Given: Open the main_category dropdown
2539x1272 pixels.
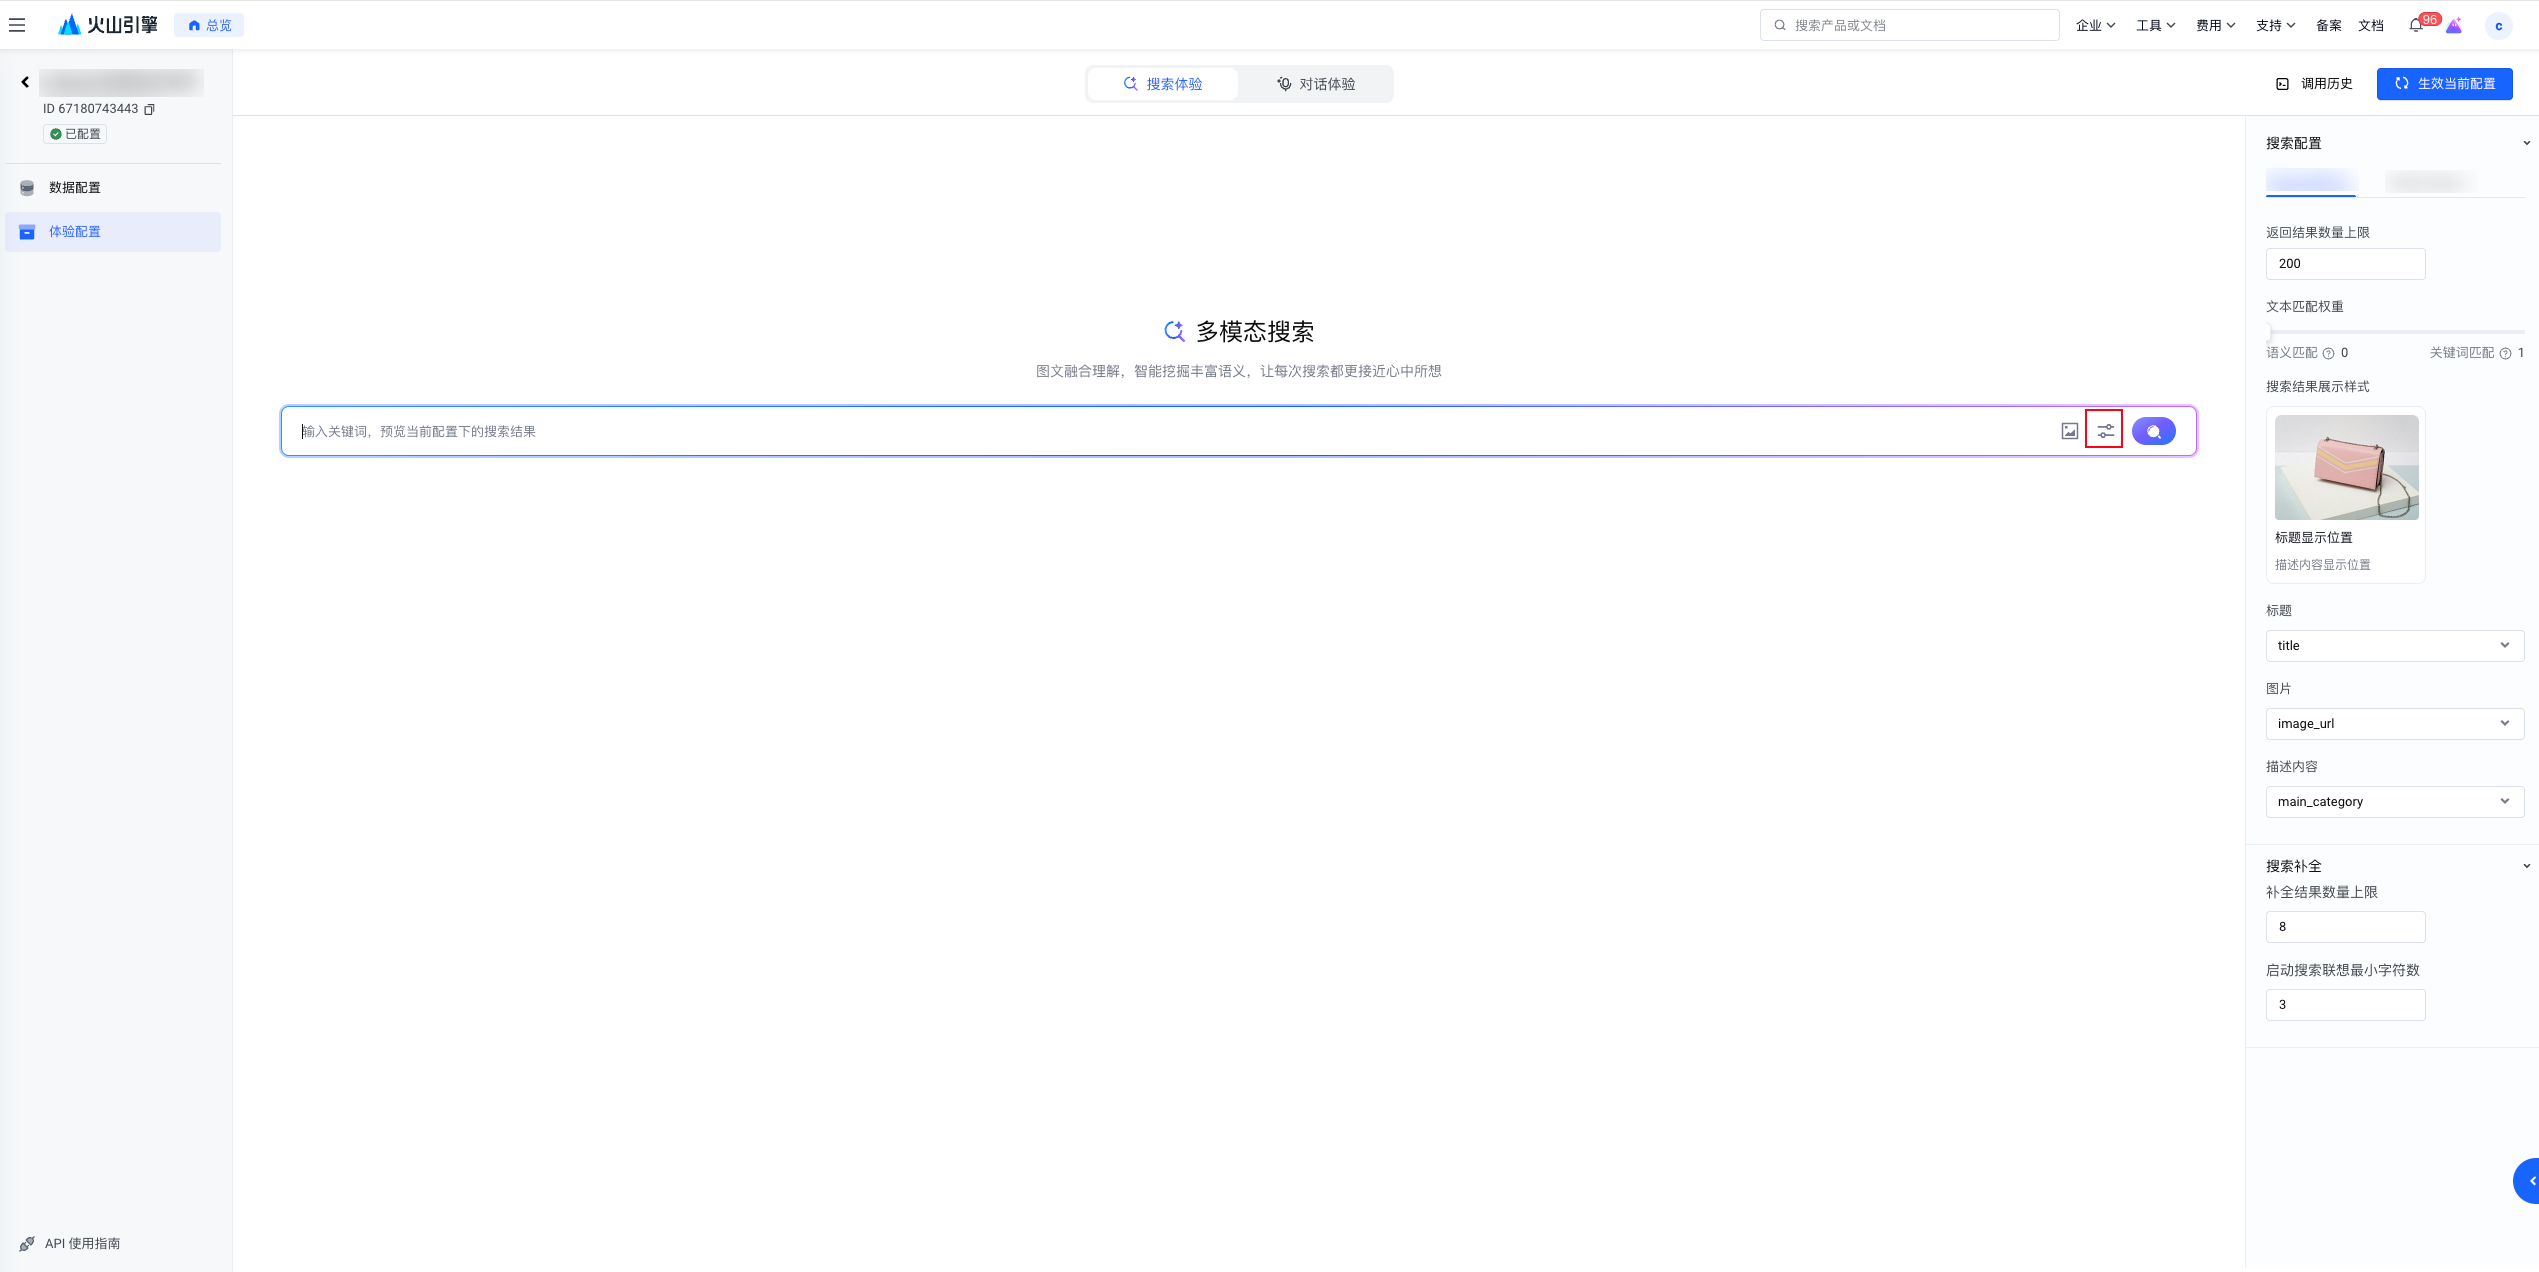Looking at the screenshot, I should [x=2394, y=802].
